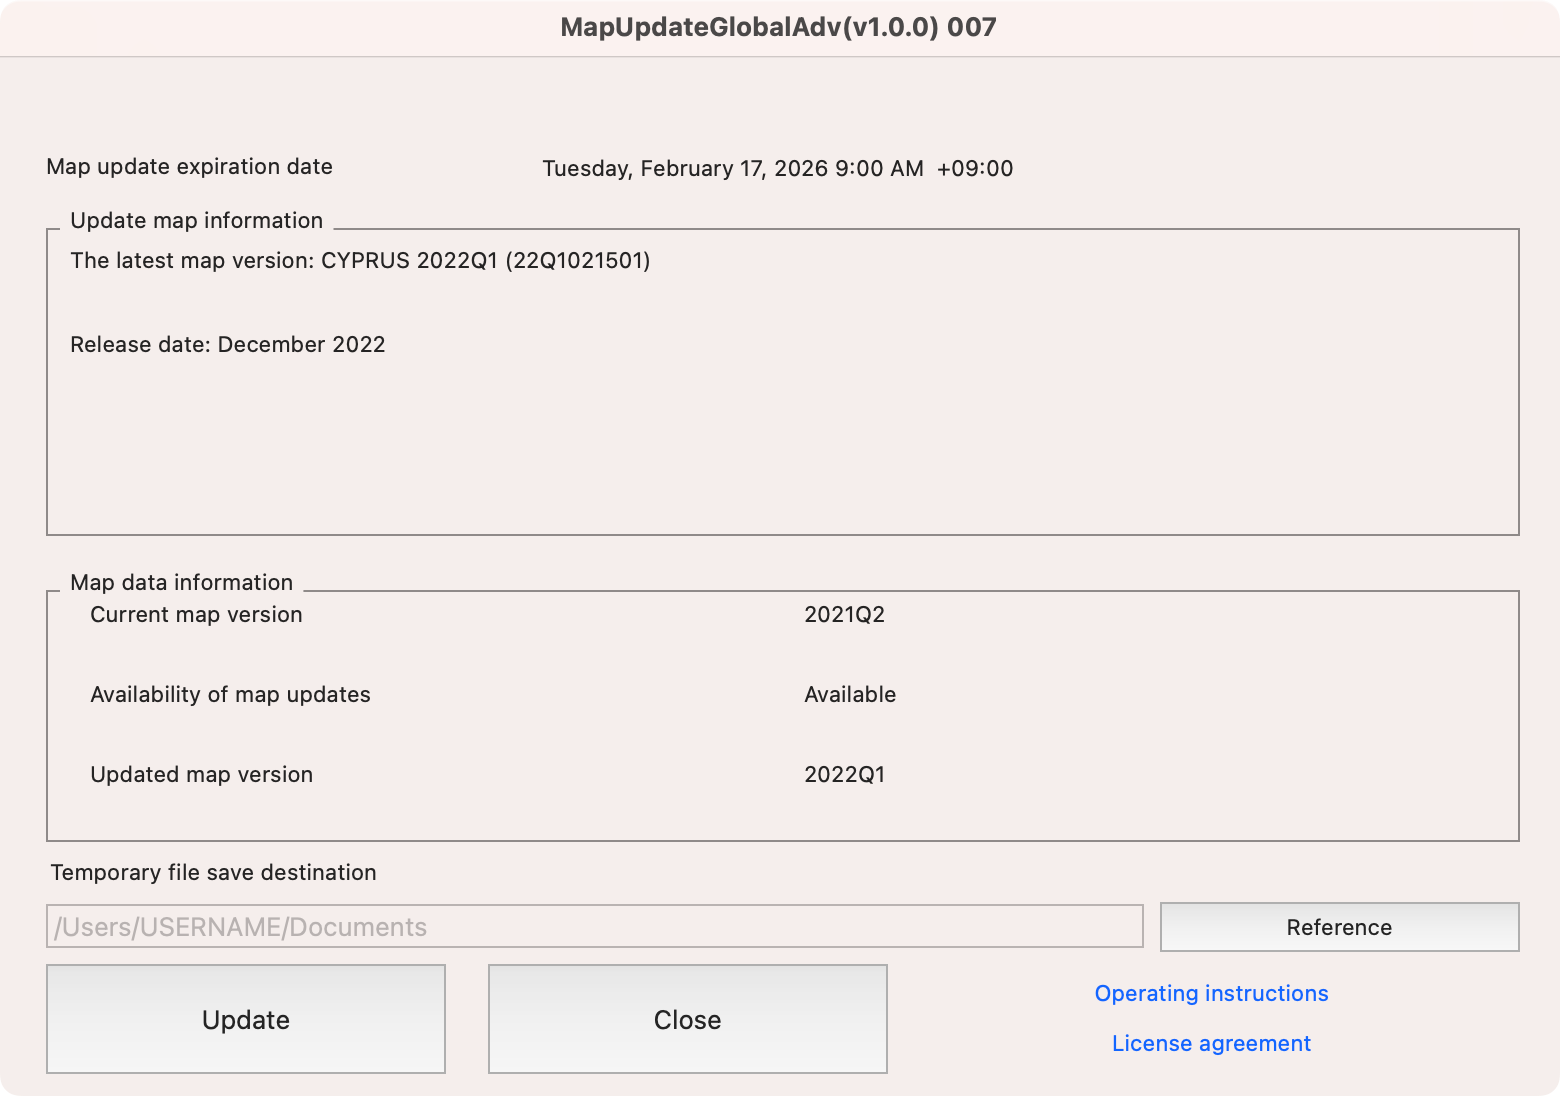Click the Availability of map updates label
The image size is (1560, 1096).
point(230,695)
